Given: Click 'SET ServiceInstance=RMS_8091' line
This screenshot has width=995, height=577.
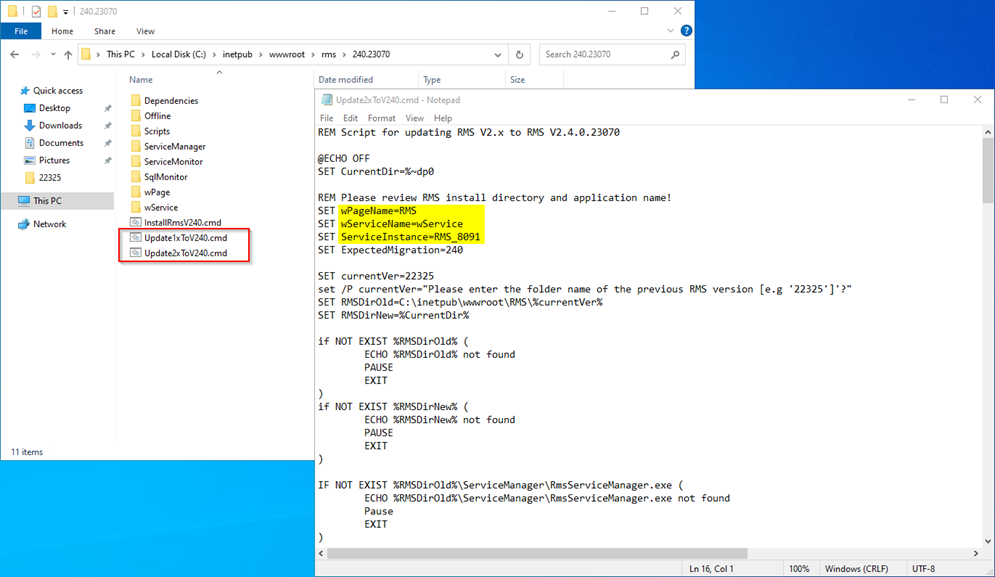Looking at the screenshot, I should tap(399, 237).
